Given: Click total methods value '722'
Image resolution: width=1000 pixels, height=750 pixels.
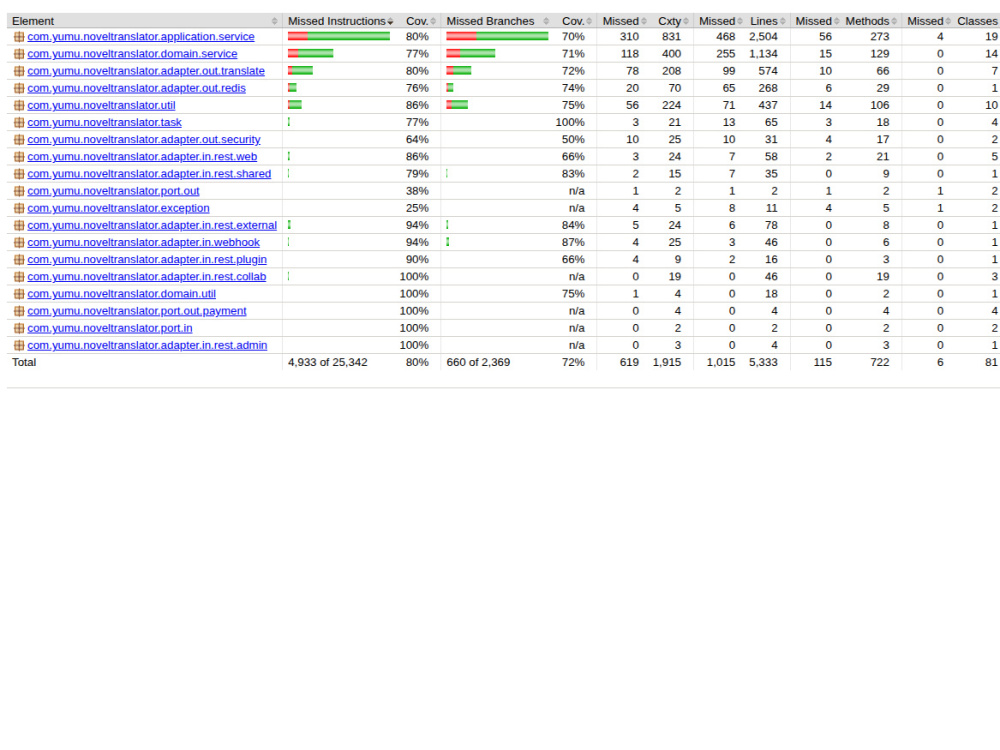Looking at the screenshot, I should click(x=879, y=362).
